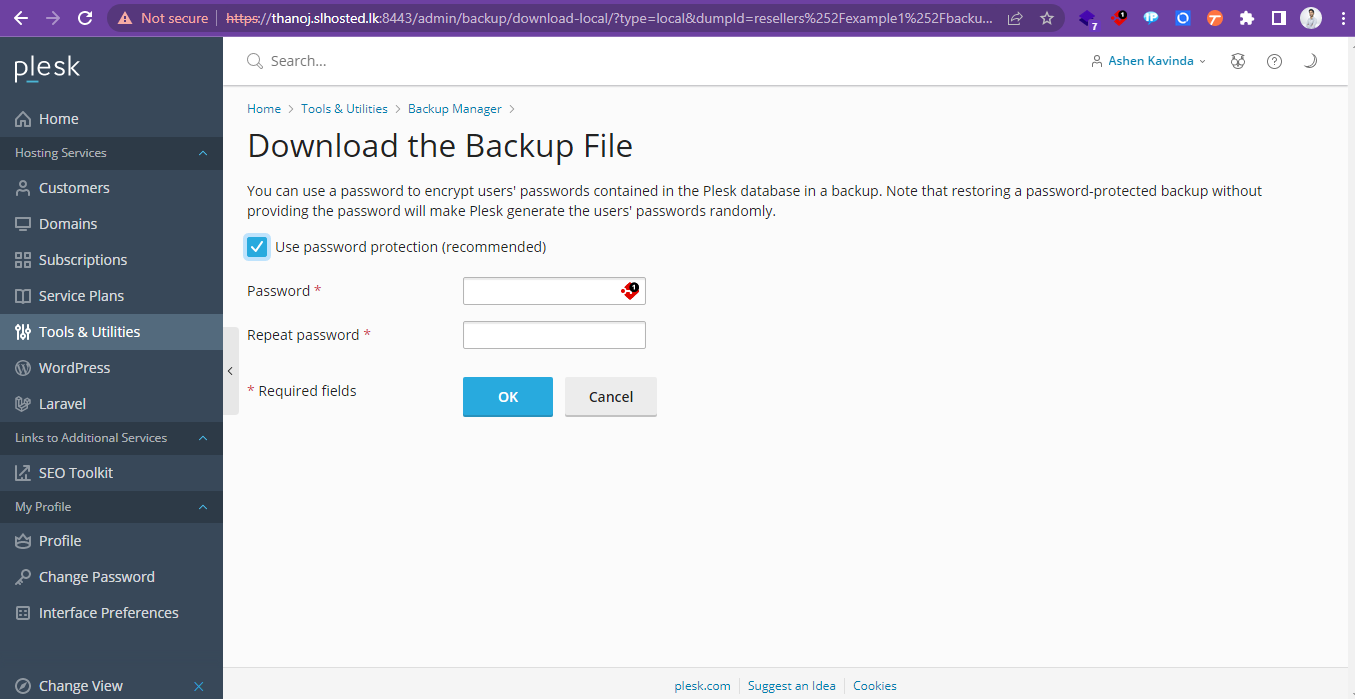
Task: Open the browser extensions puzzle icon
Action: tap(1247, 18)
